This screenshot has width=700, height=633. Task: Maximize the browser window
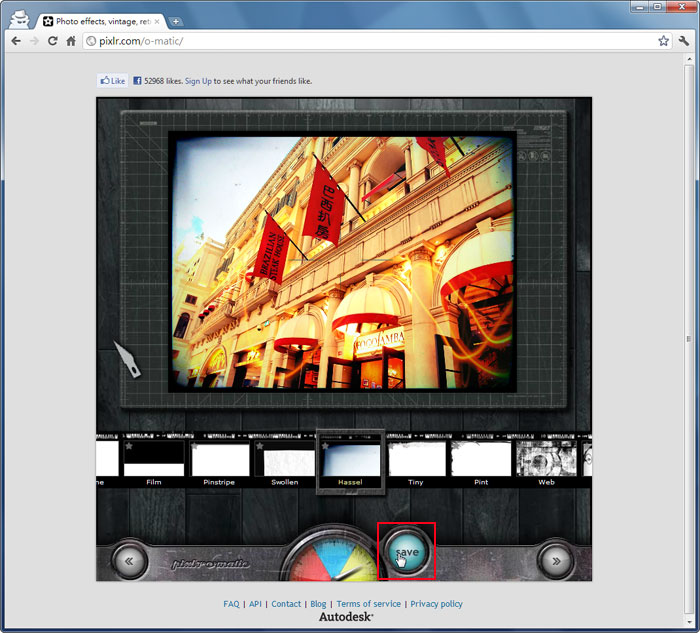(x=658, y=6)
